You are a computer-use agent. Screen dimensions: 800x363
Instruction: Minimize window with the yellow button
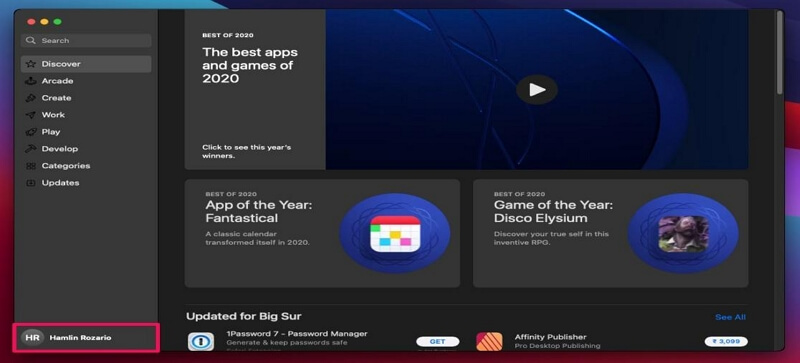point(44,21)
